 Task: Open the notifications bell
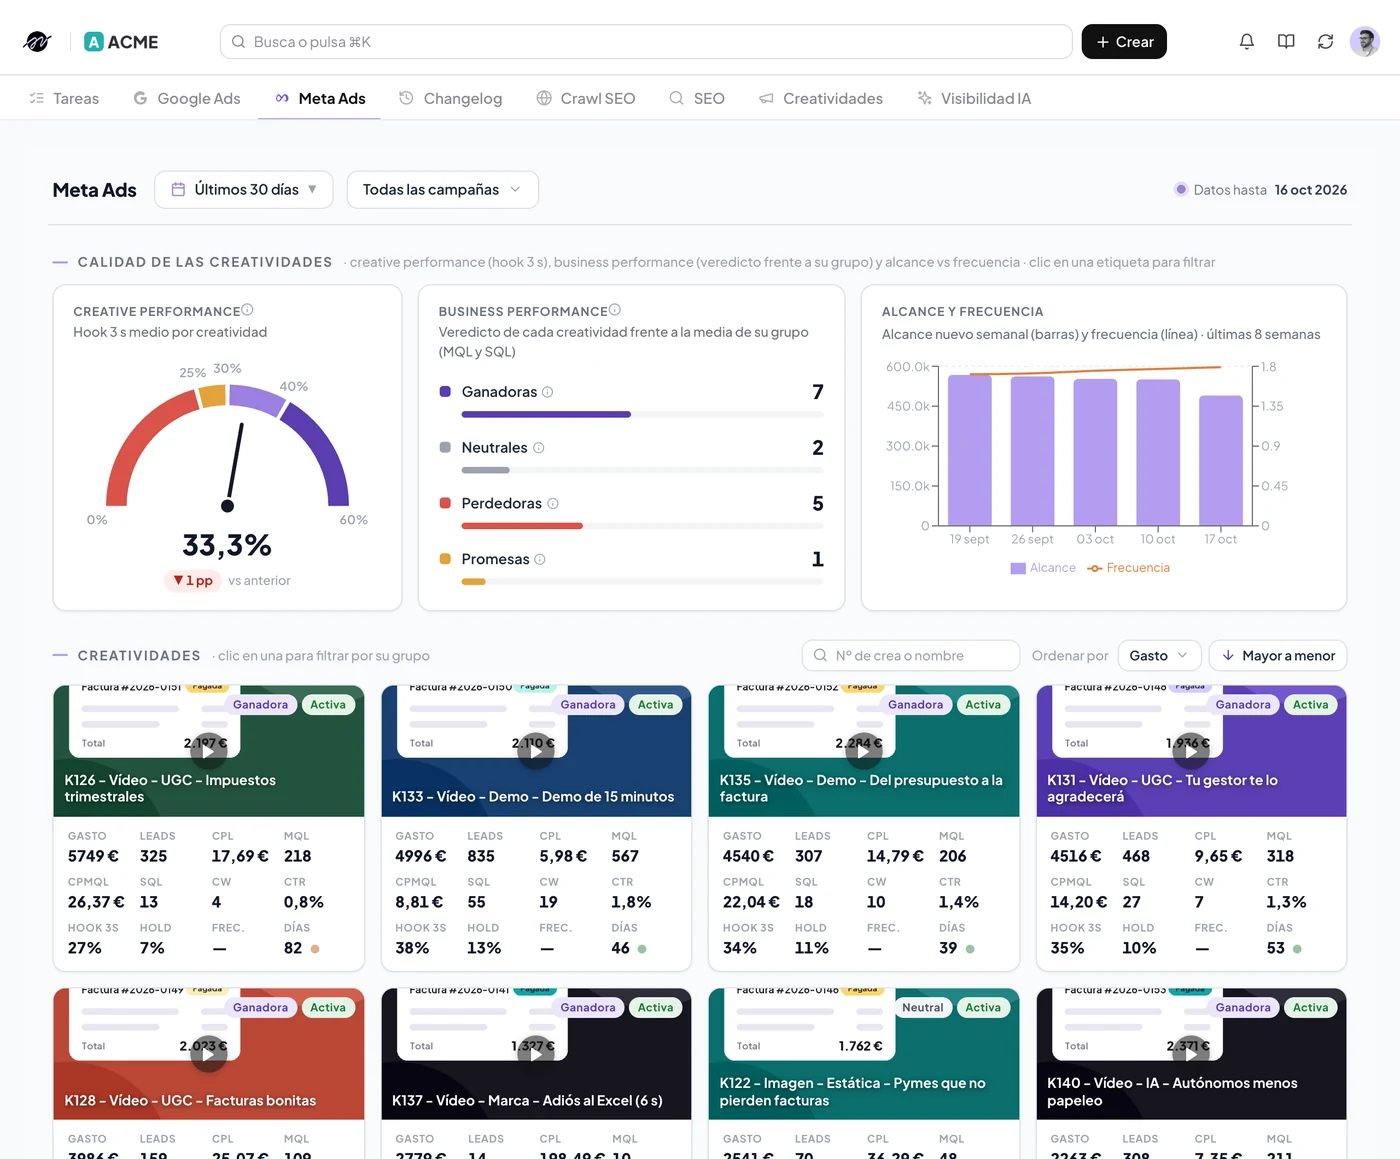tap(1246, 42)
